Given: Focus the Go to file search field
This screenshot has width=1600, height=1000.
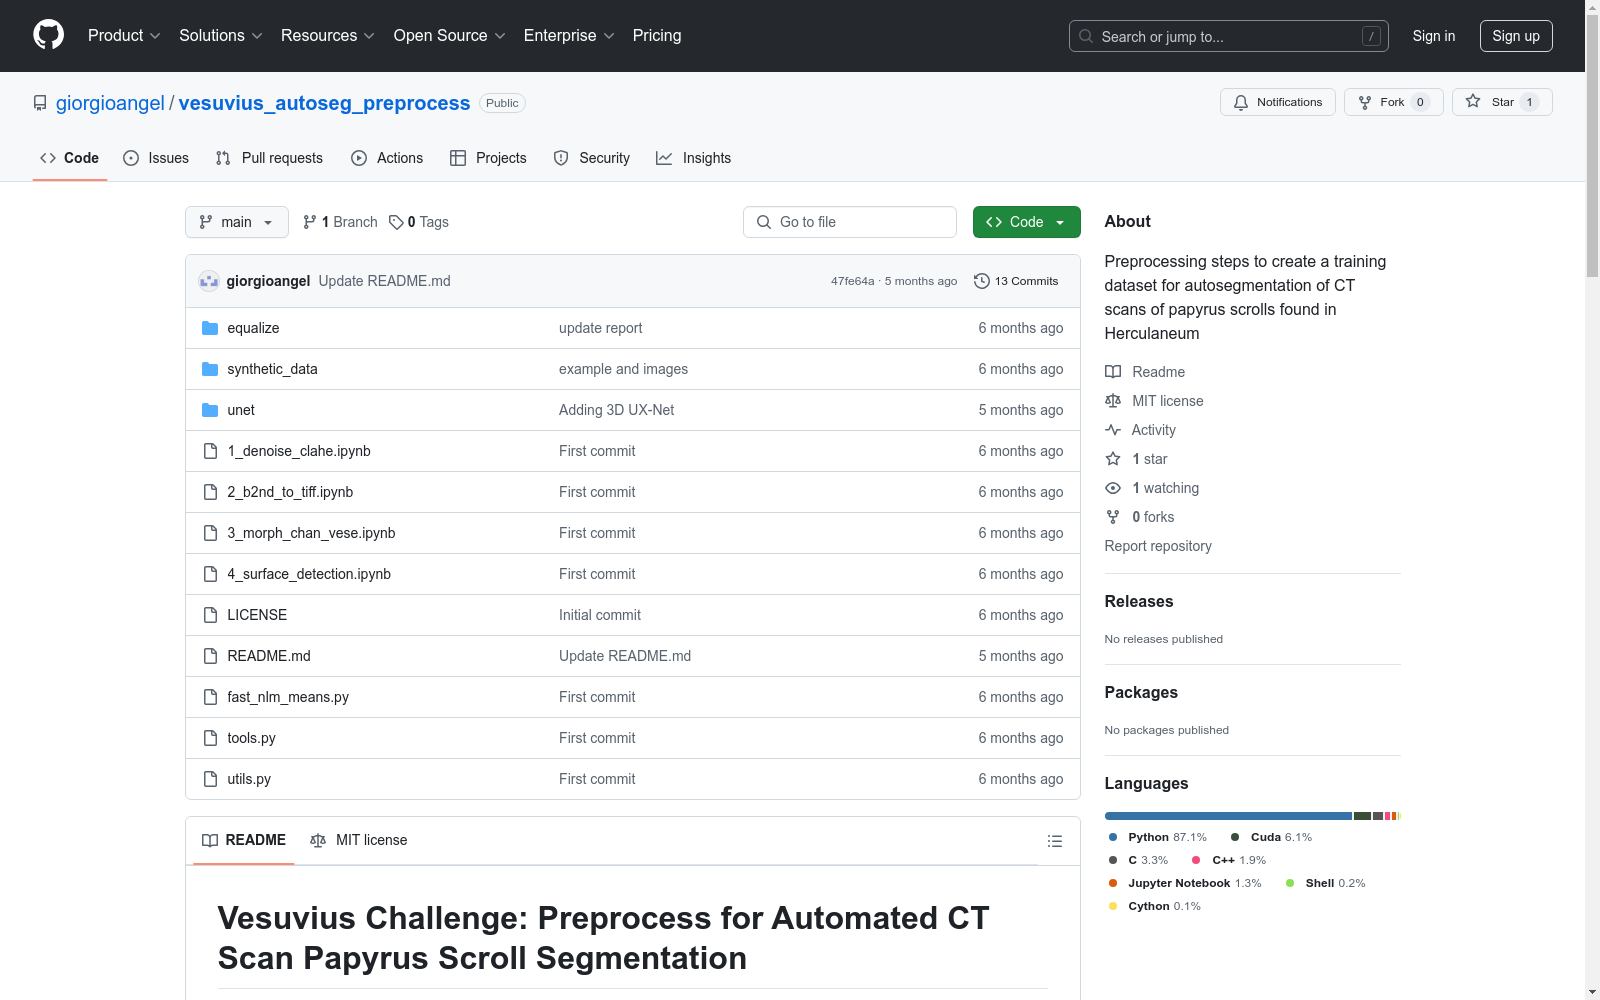Looking at the screenshot, I should point(850,222).
